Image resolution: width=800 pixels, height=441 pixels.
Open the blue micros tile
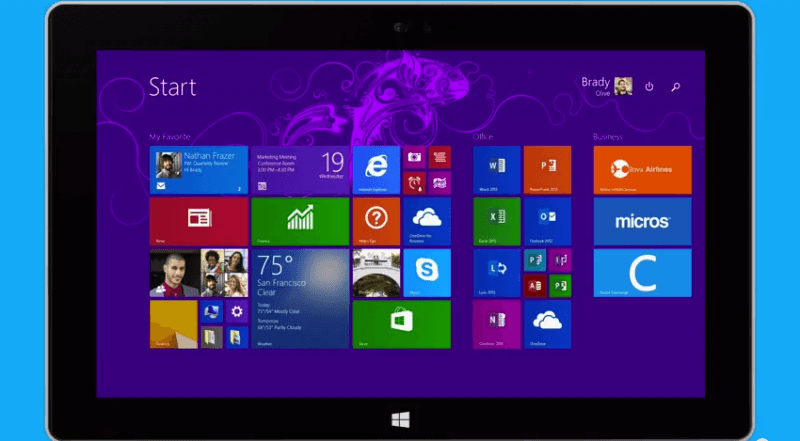(643, 222)
